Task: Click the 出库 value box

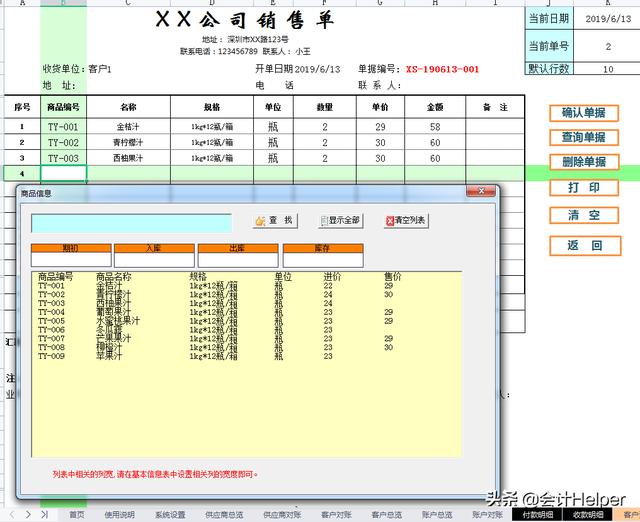Action: tap(238, 260)
